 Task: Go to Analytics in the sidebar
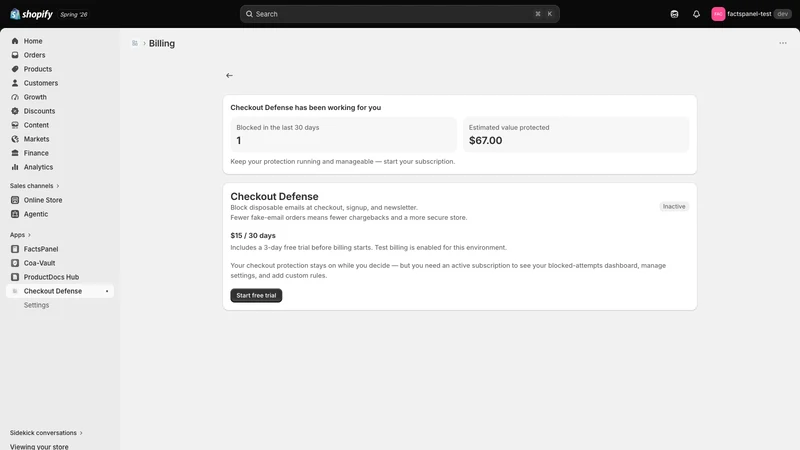pos(38,167)
